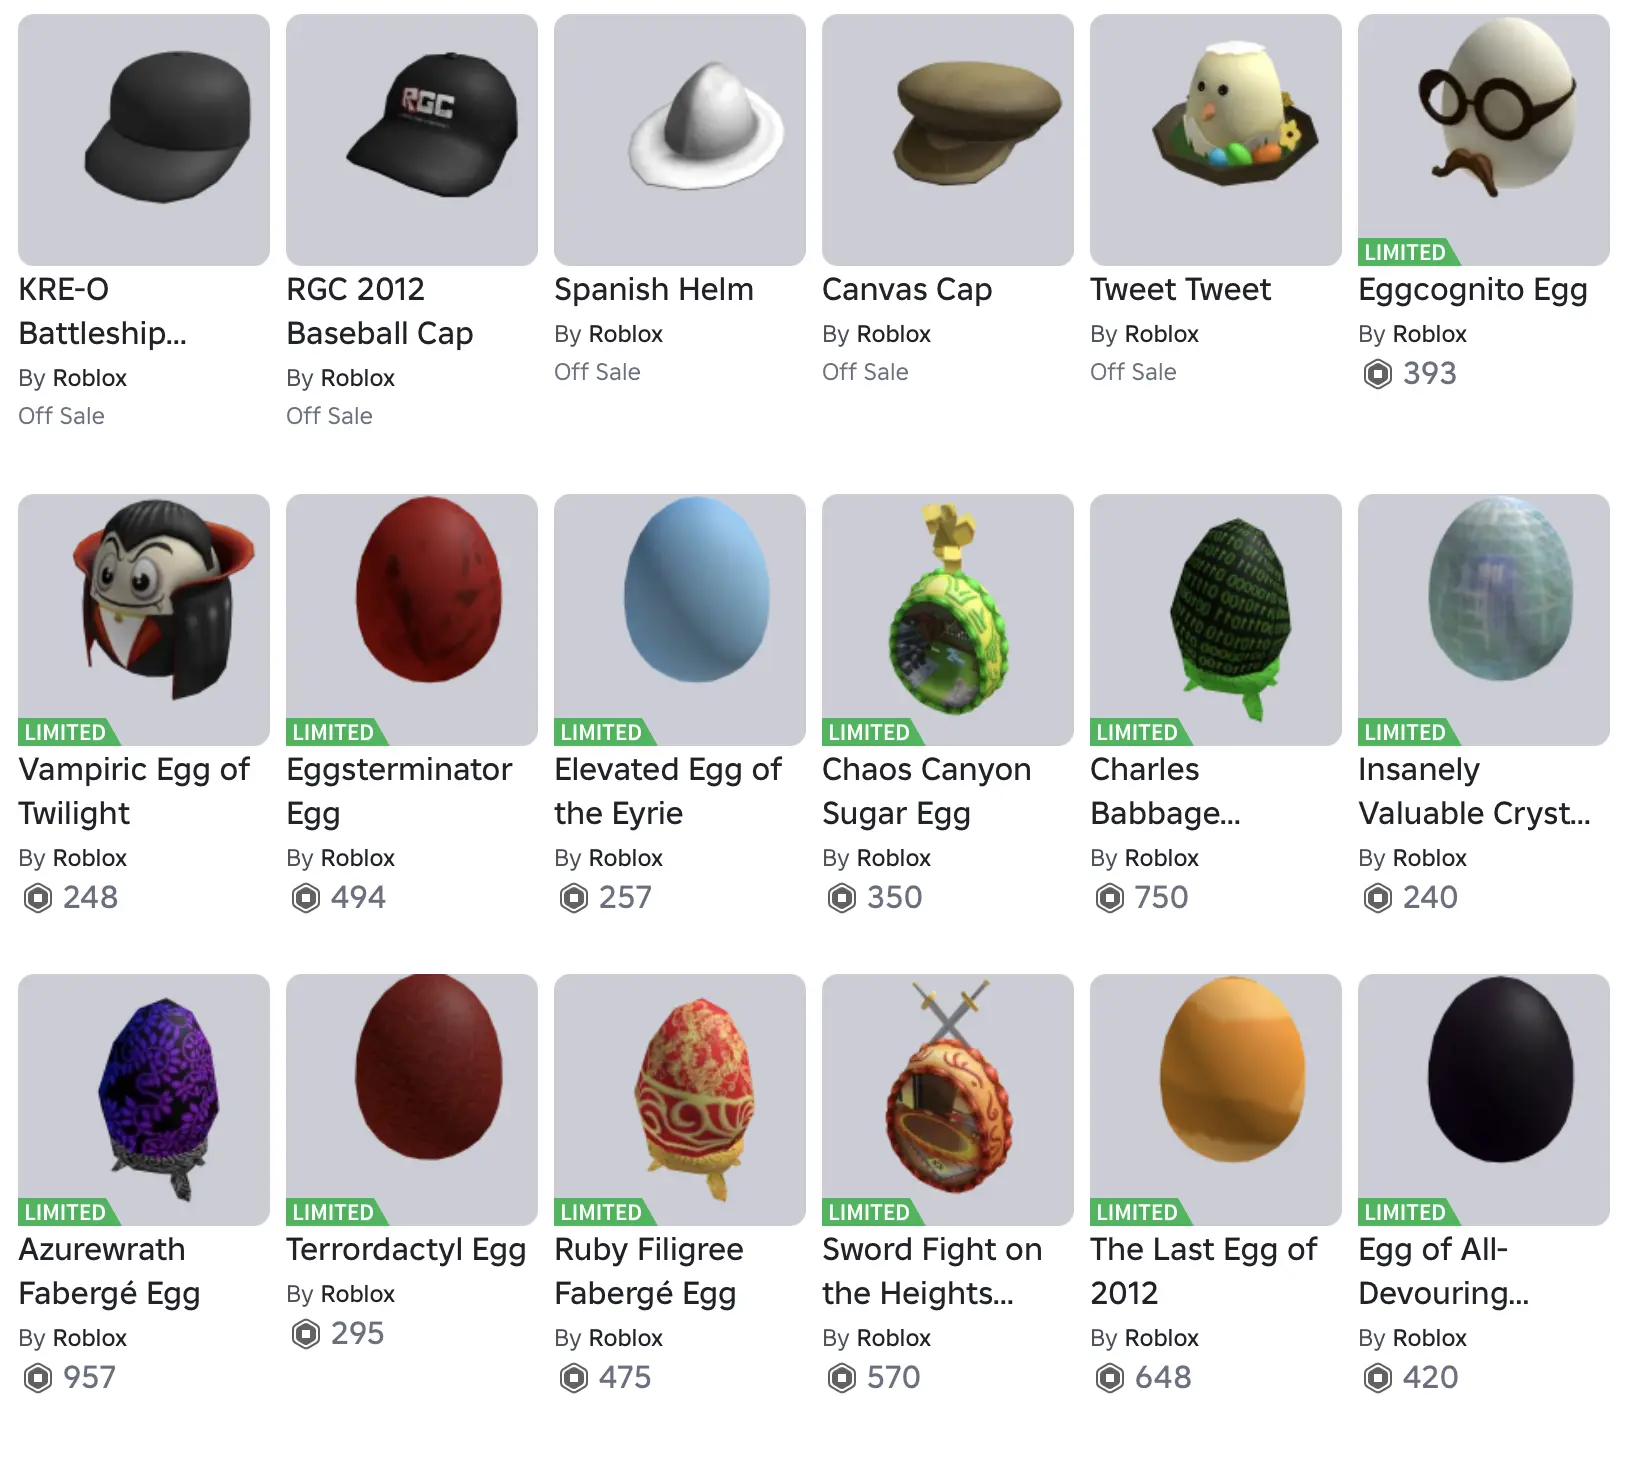Open the Eggcognito Egg thumbnail
This screenshot has width=1646, height=1468.
tap(1483, 140)
